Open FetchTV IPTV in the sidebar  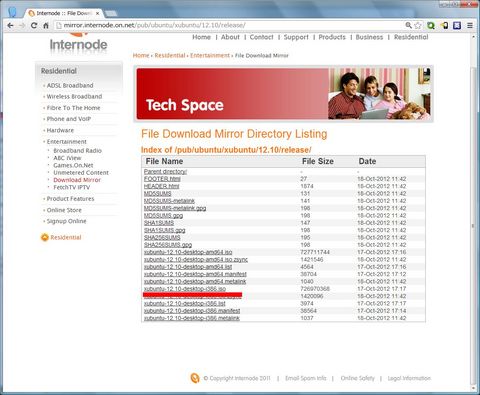pos(72,187)
